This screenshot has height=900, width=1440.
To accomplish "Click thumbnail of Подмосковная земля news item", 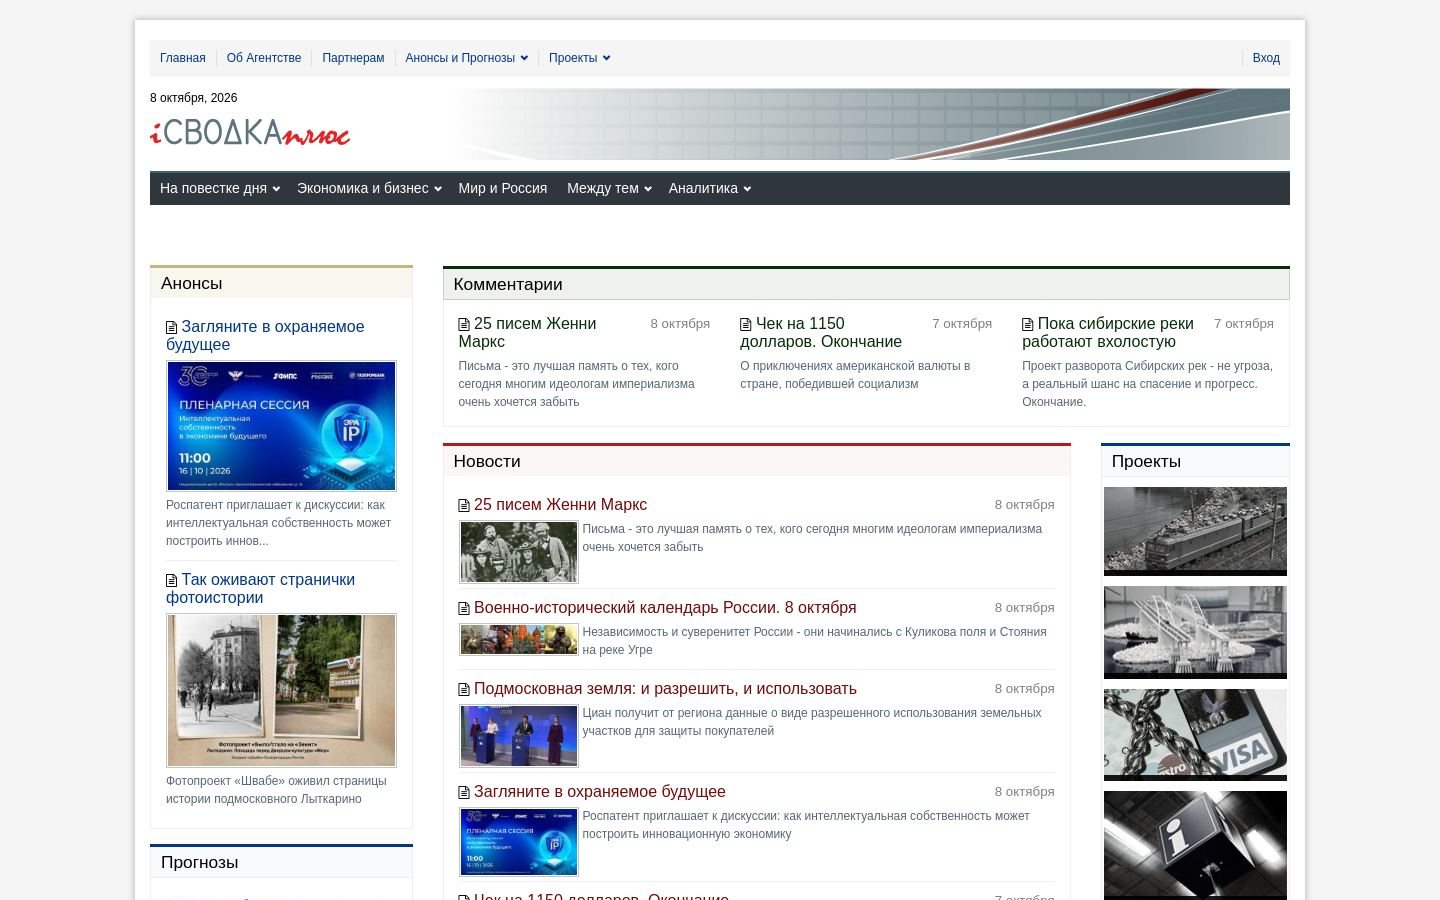I will coord(519,736).
